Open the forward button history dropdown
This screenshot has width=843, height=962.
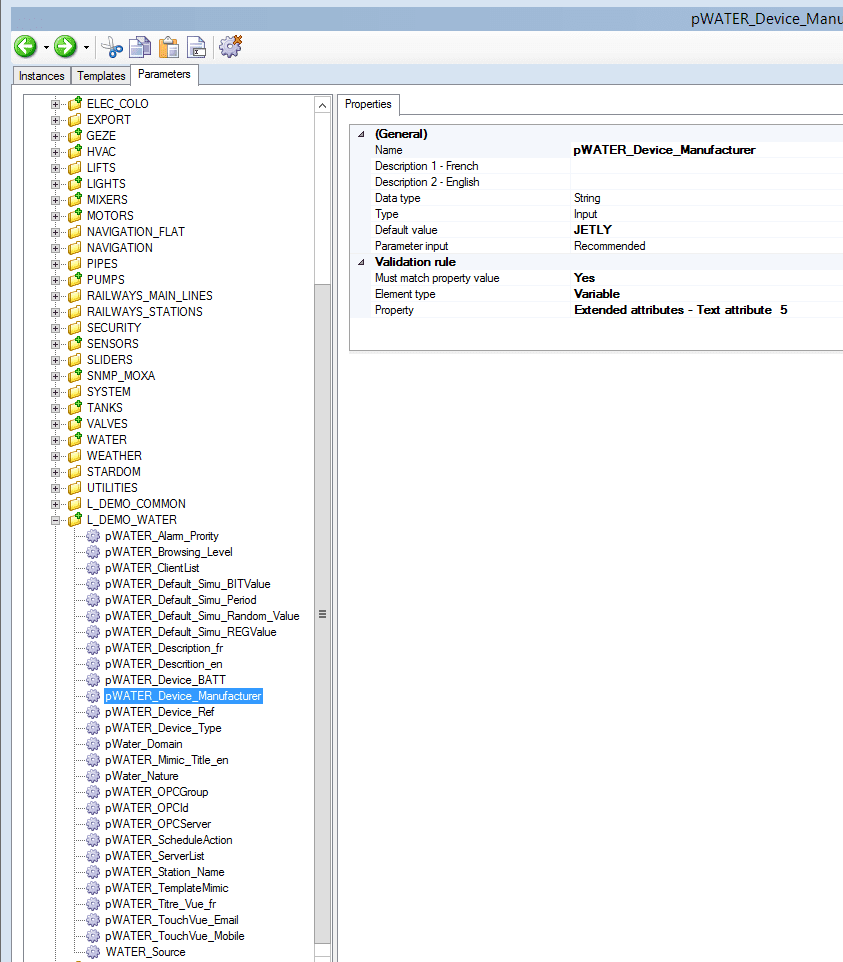coord(87,47)
